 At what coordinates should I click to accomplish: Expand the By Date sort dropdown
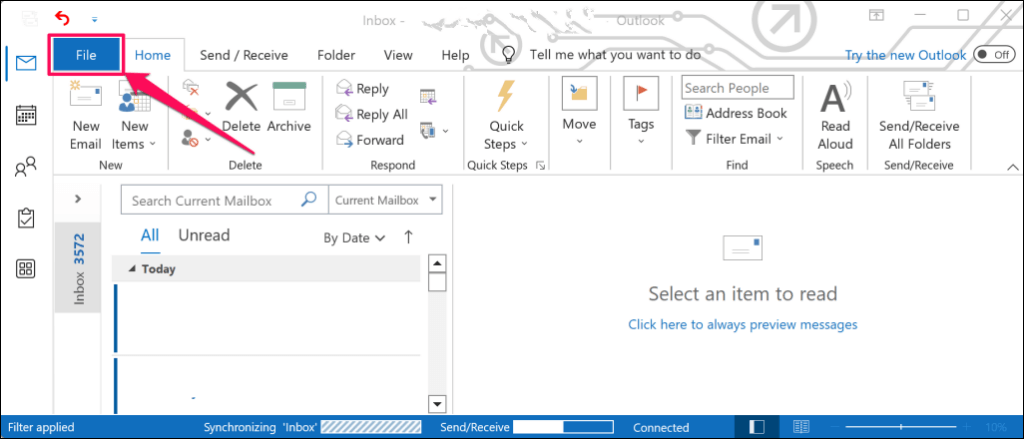coord(354,238)
